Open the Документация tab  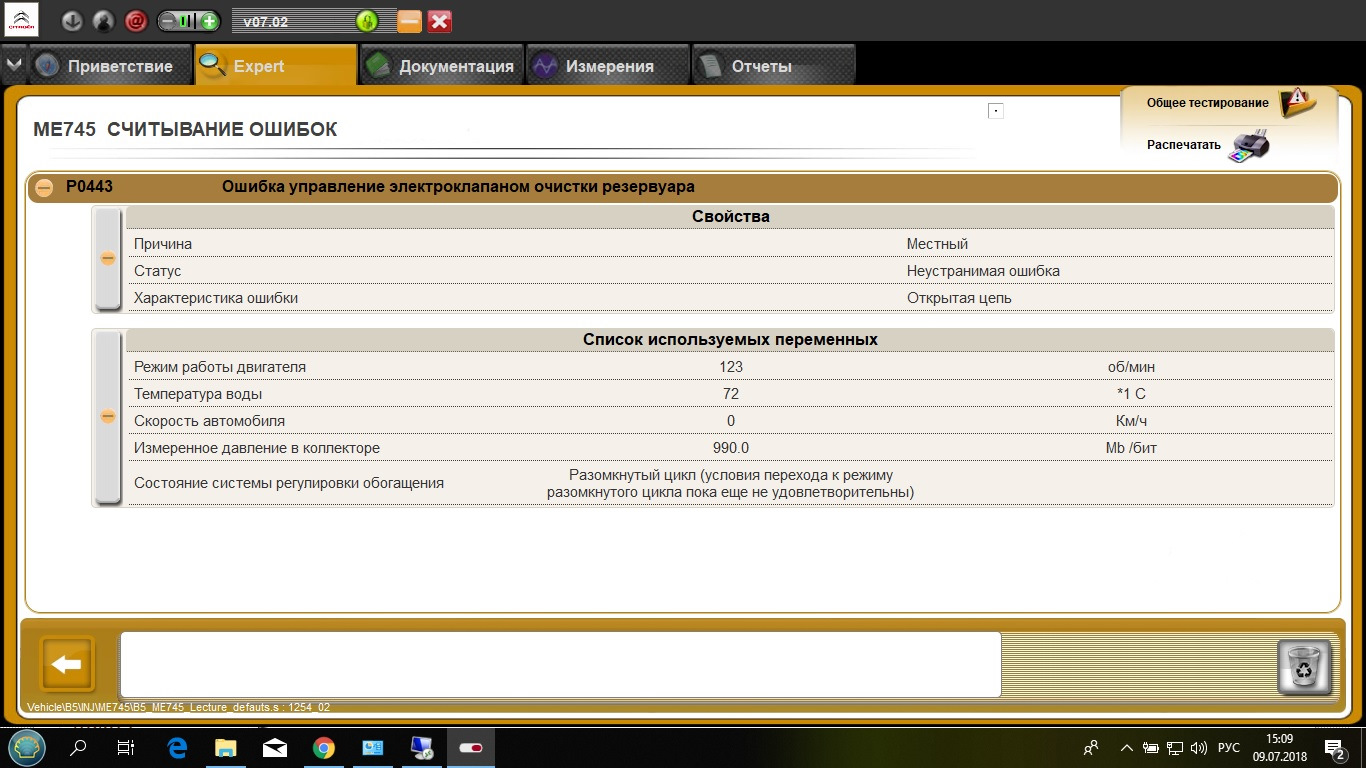point(442,66)
